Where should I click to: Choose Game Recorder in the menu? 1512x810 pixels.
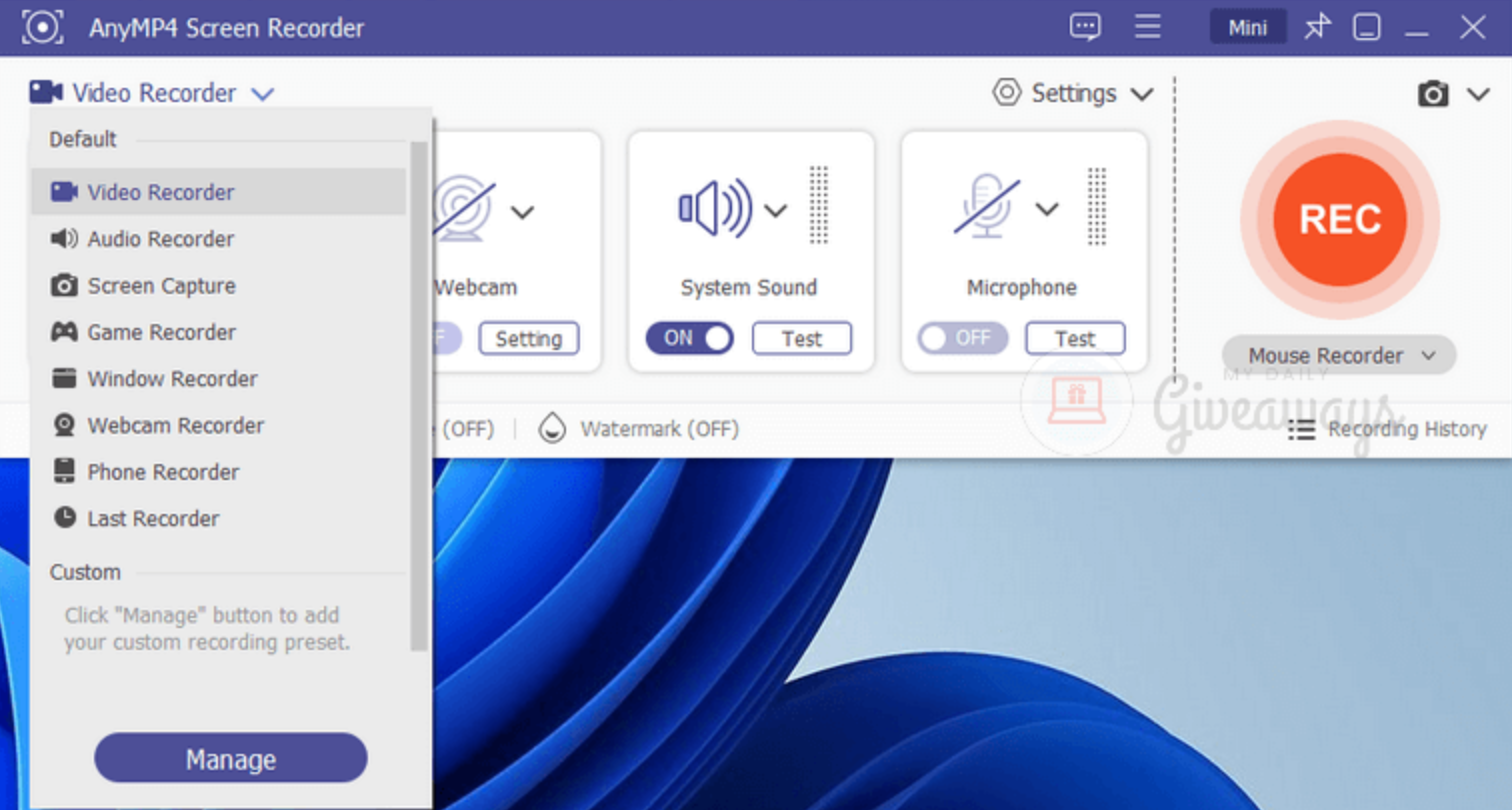[161, 332]
